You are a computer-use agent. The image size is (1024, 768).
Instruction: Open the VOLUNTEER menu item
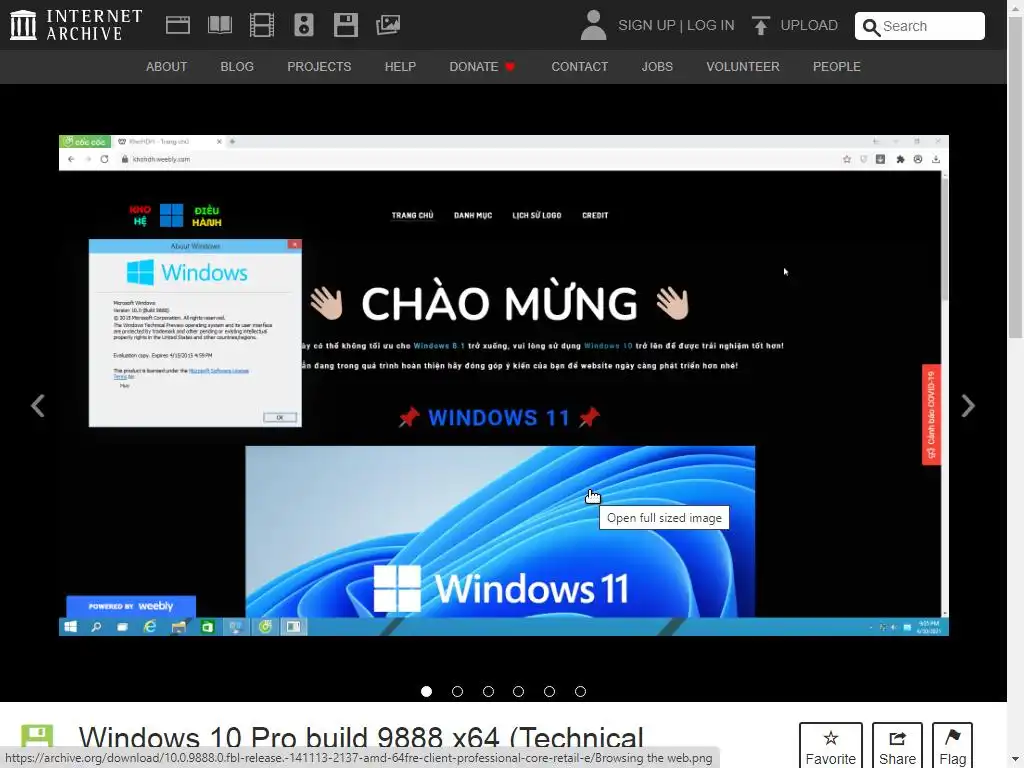point(743,67)
